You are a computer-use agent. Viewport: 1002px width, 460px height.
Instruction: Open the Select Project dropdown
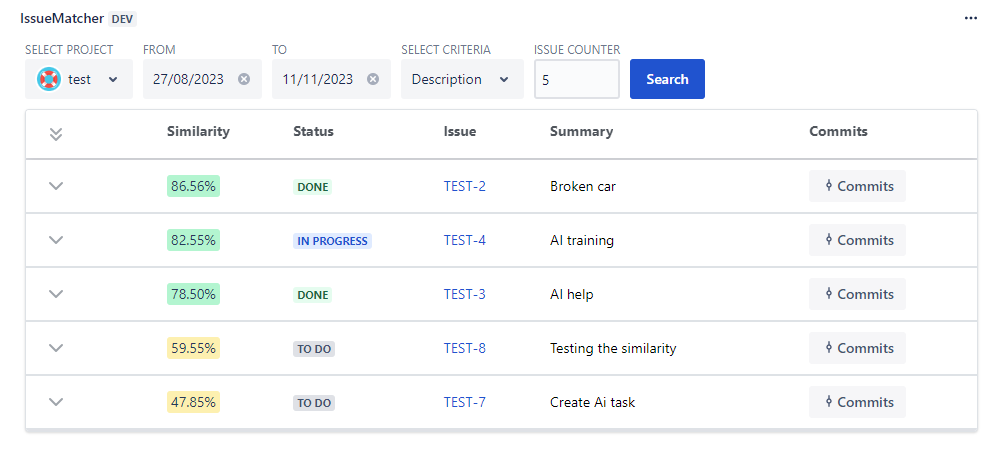[79, 79]
